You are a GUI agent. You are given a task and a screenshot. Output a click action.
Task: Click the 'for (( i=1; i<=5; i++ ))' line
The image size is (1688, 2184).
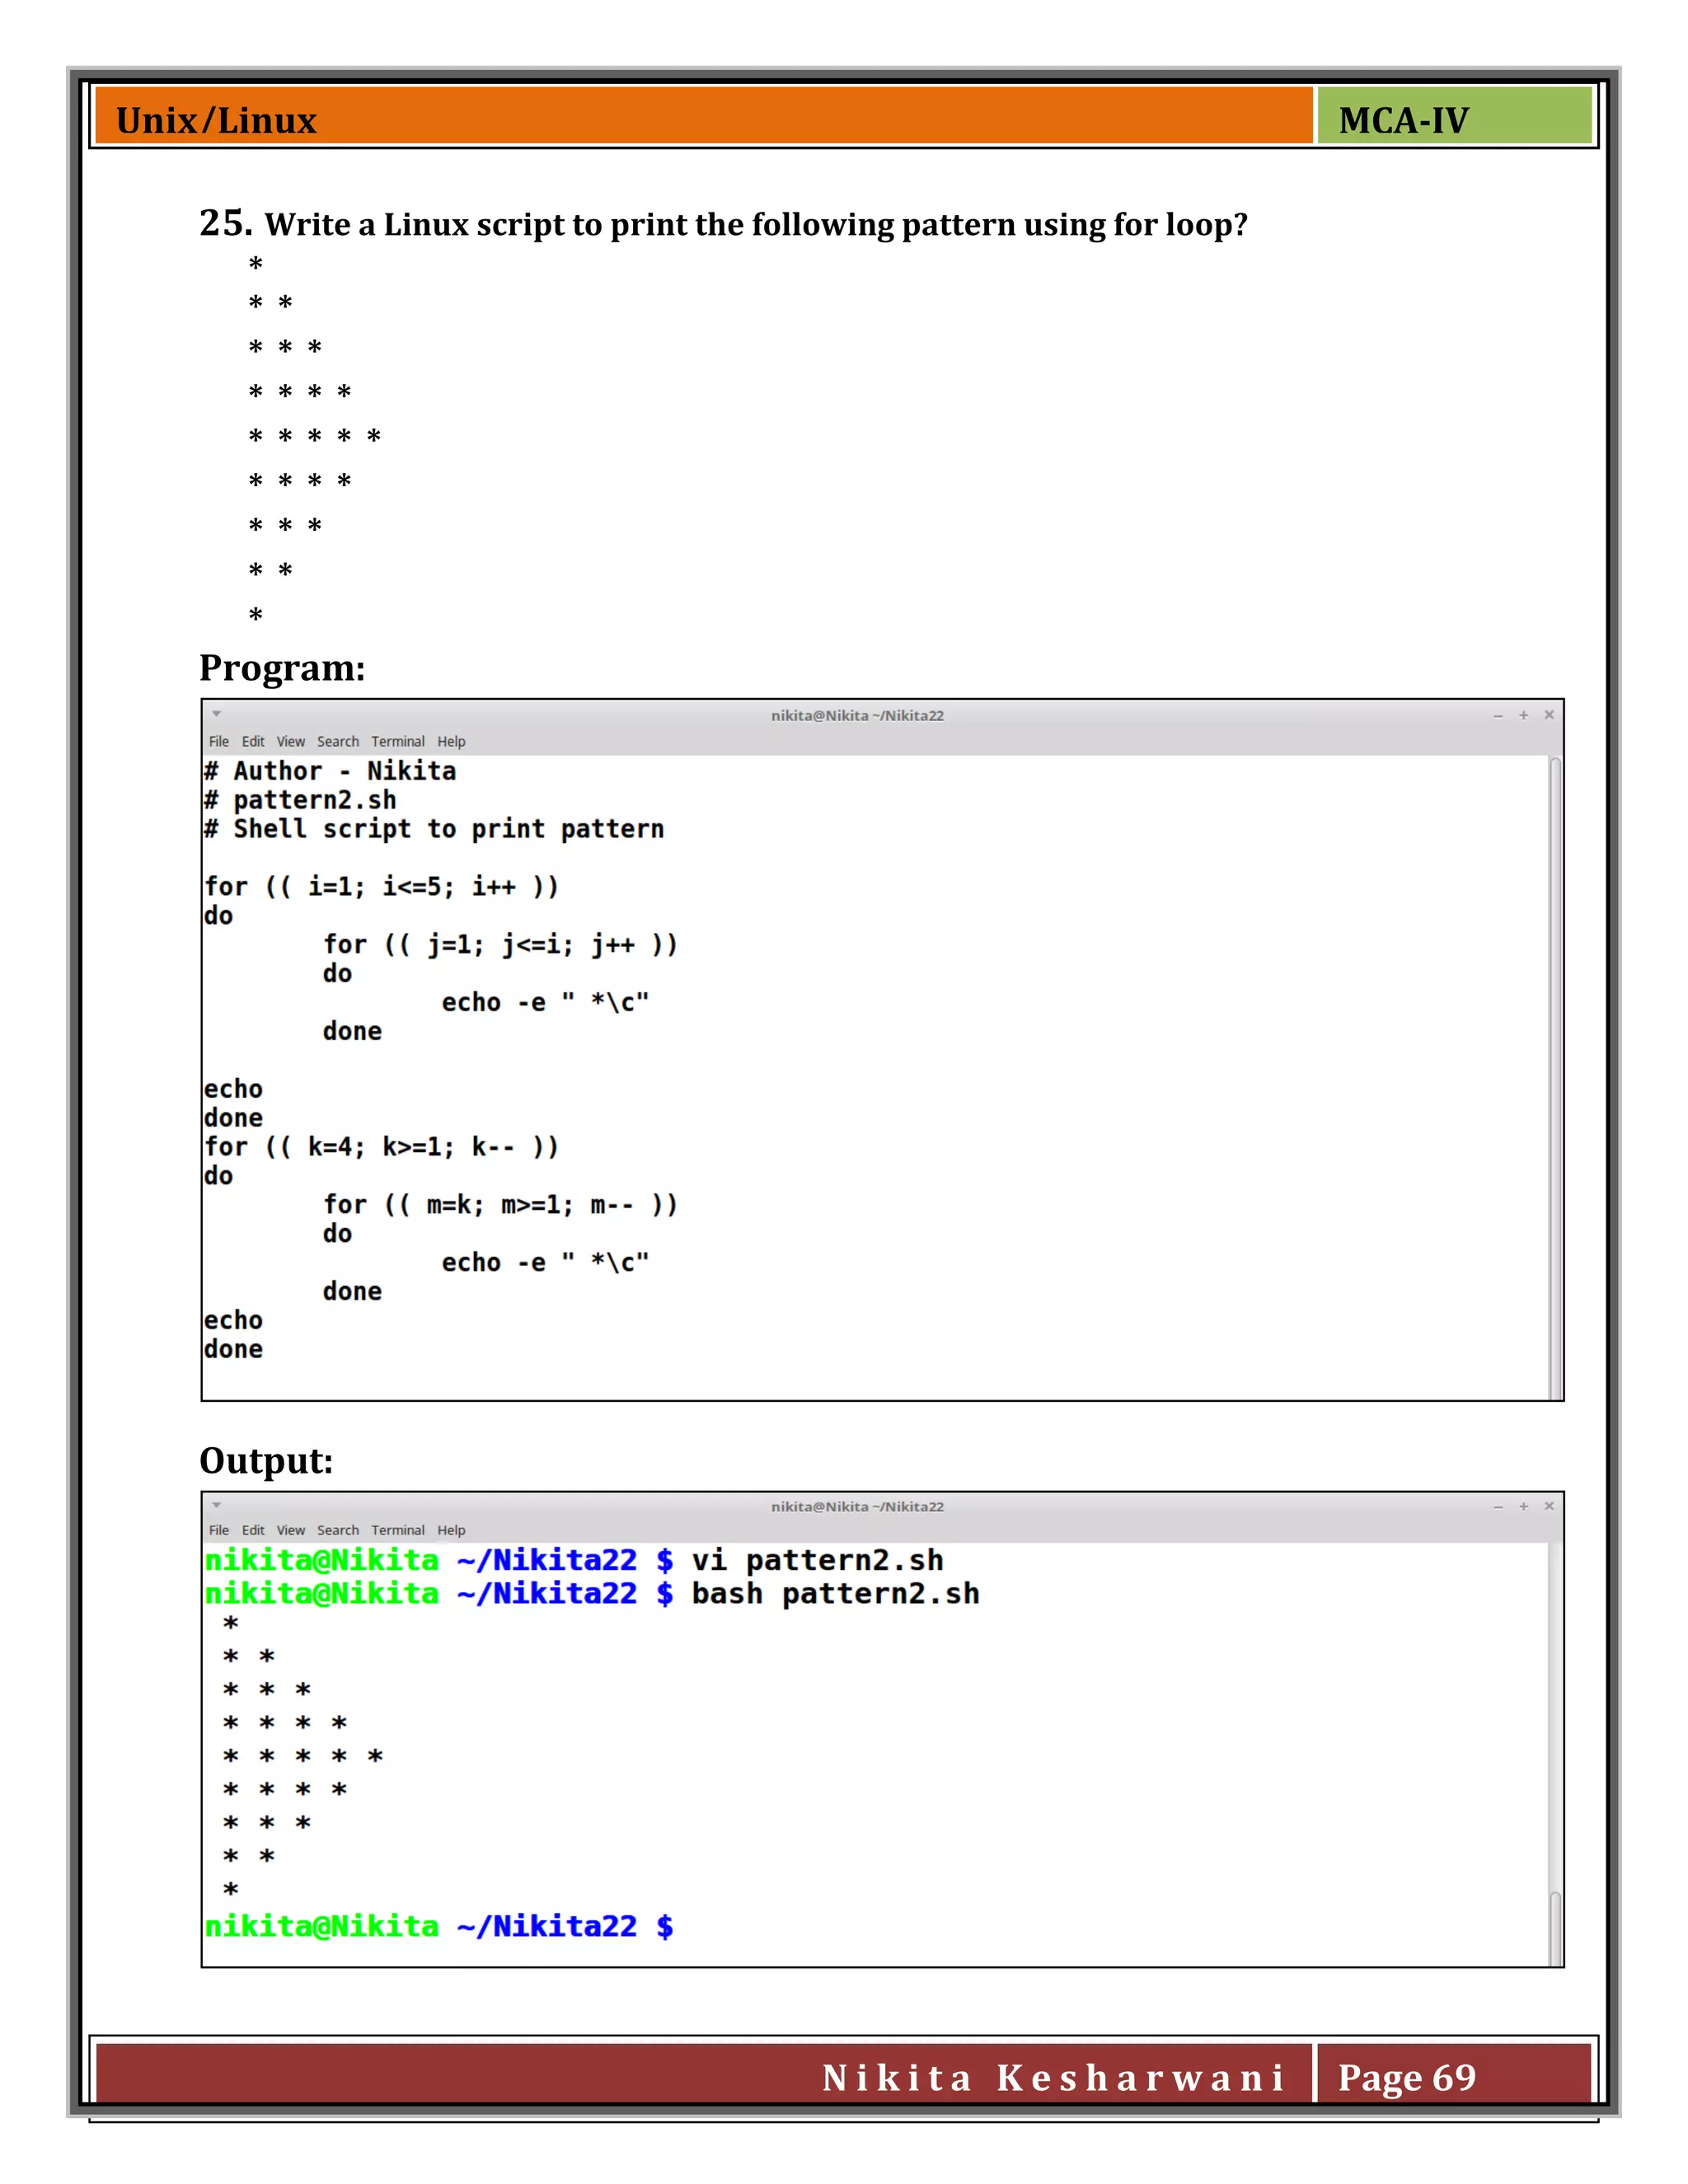click(381, 887)
